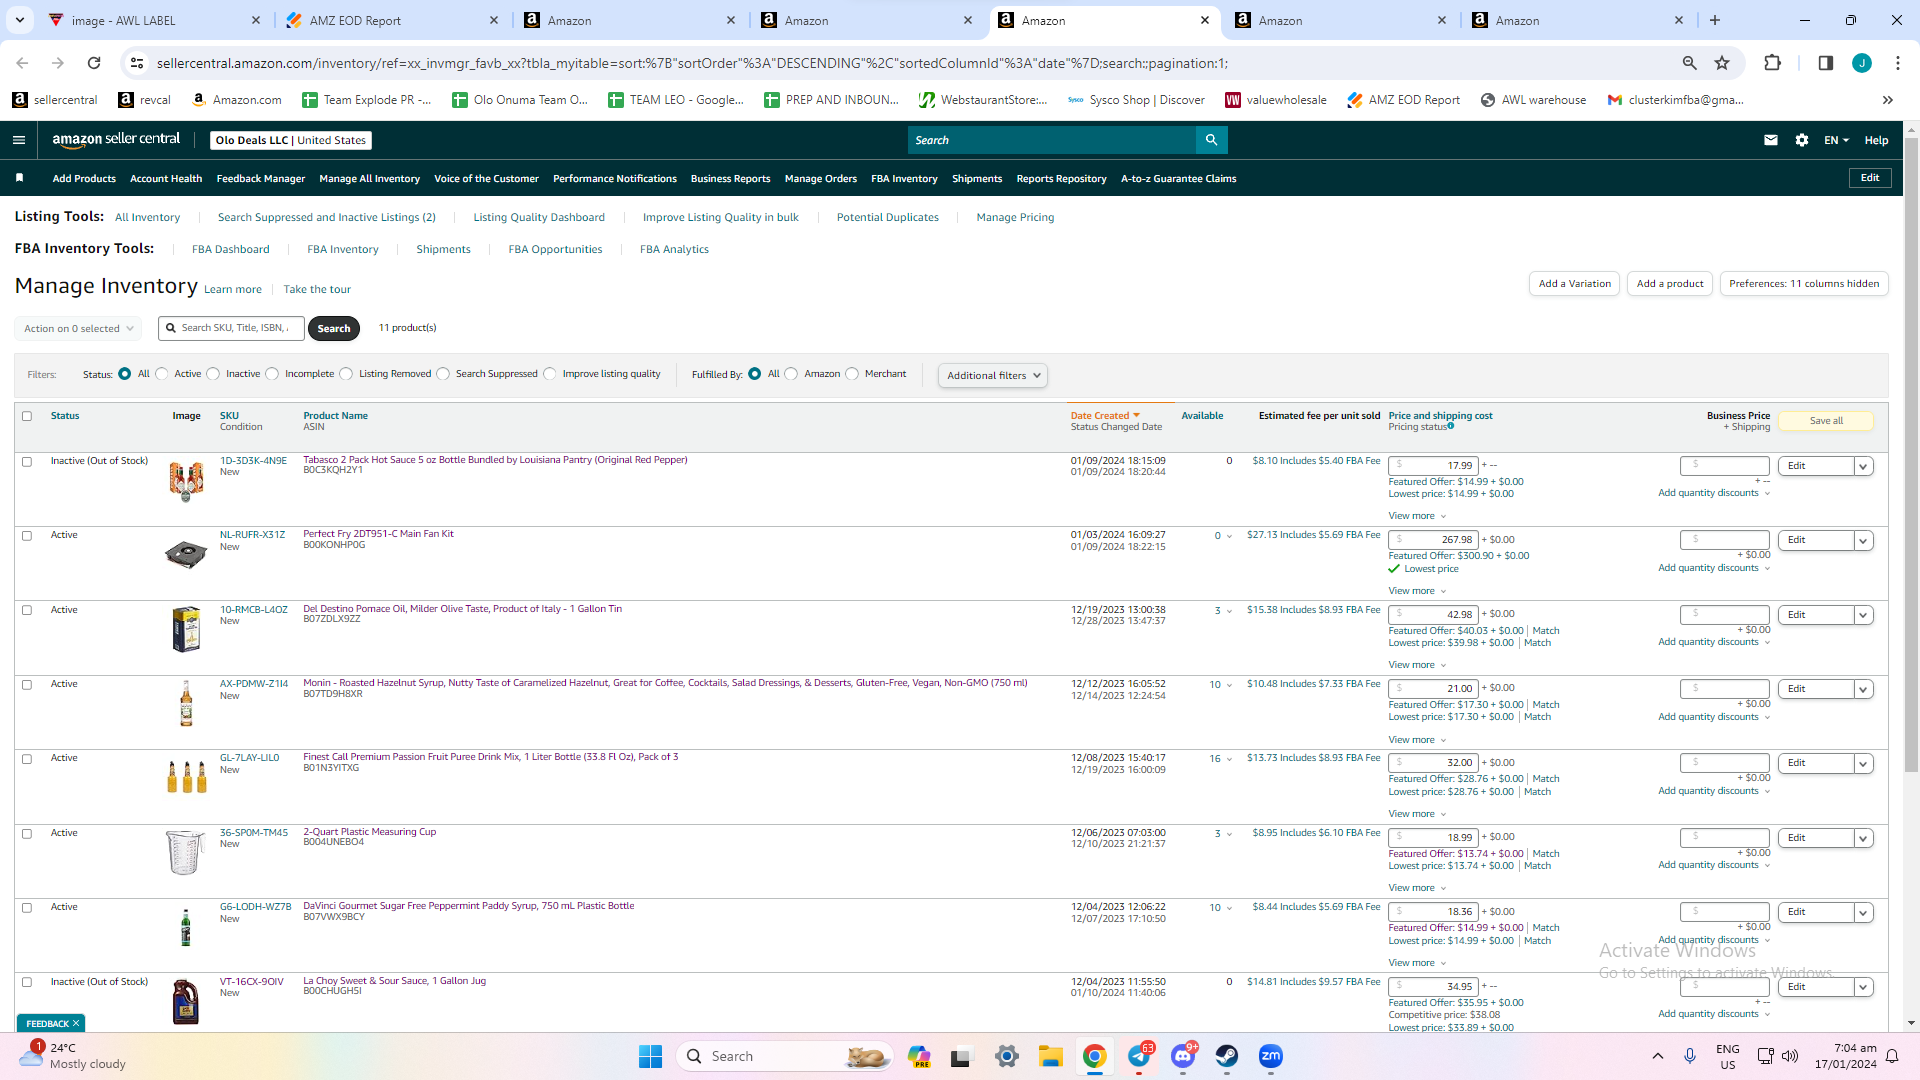Viewport: 1920px width, 1080px height.
Task: Click the vertical page scrollbar
Action: coord(1911,455)
